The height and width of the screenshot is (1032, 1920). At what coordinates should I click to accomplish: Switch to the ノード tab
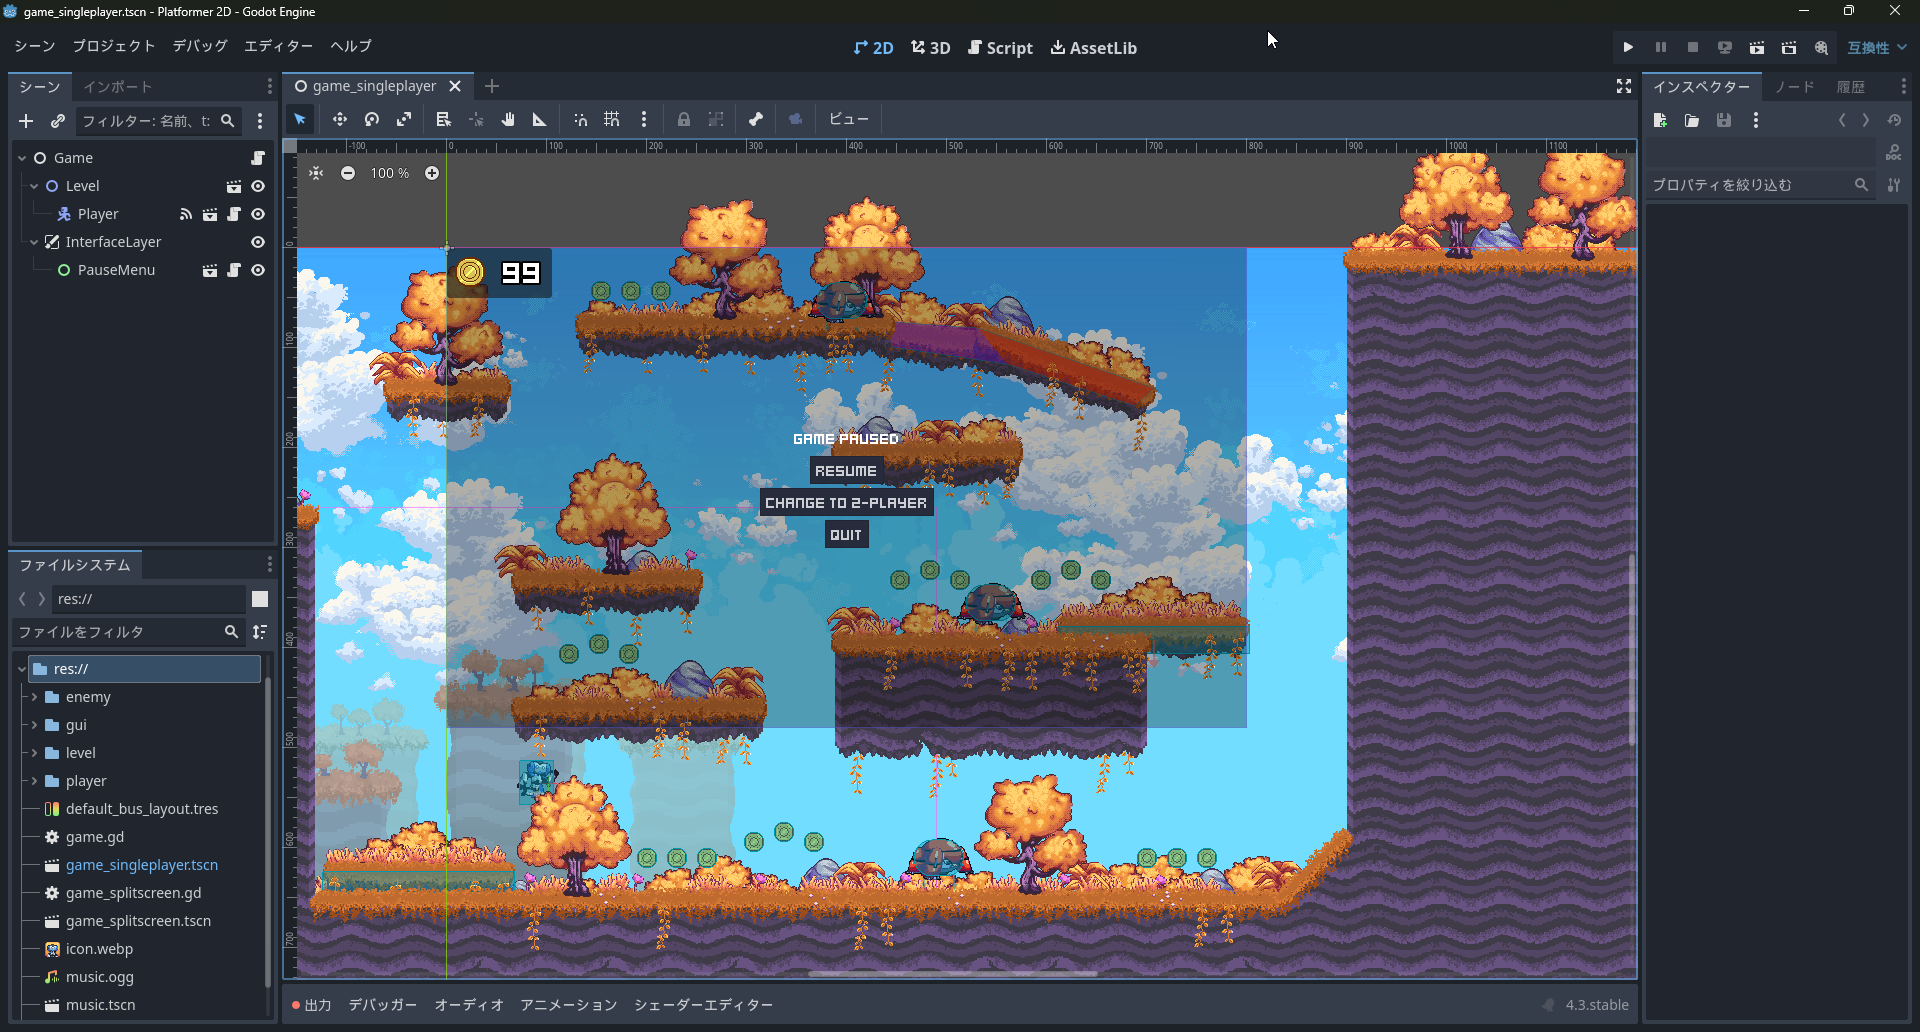[1794, 87]
